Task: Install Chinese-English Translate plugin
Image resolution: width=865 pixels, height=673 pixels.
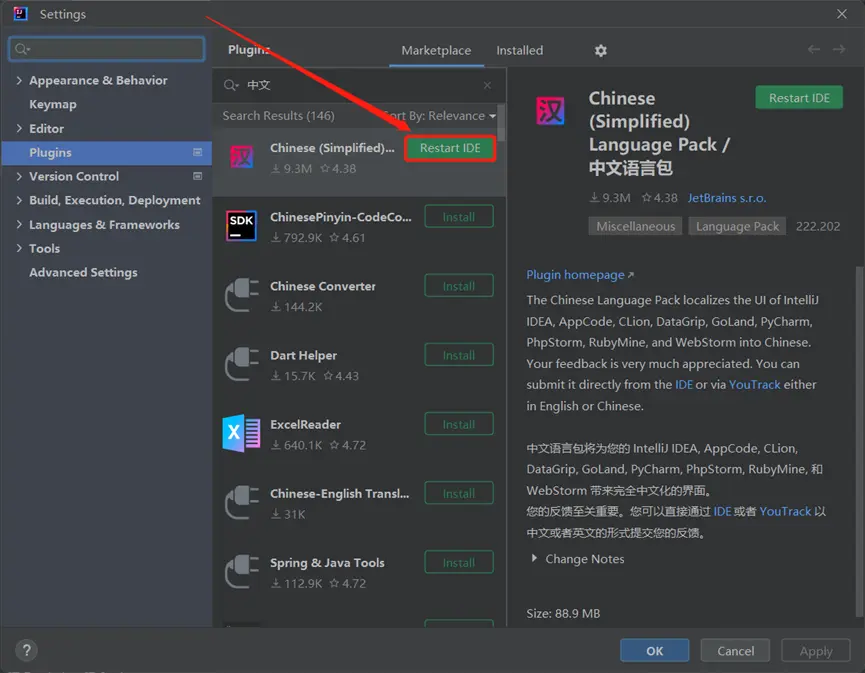Action: pyautogui.click(x=459, y=493)
